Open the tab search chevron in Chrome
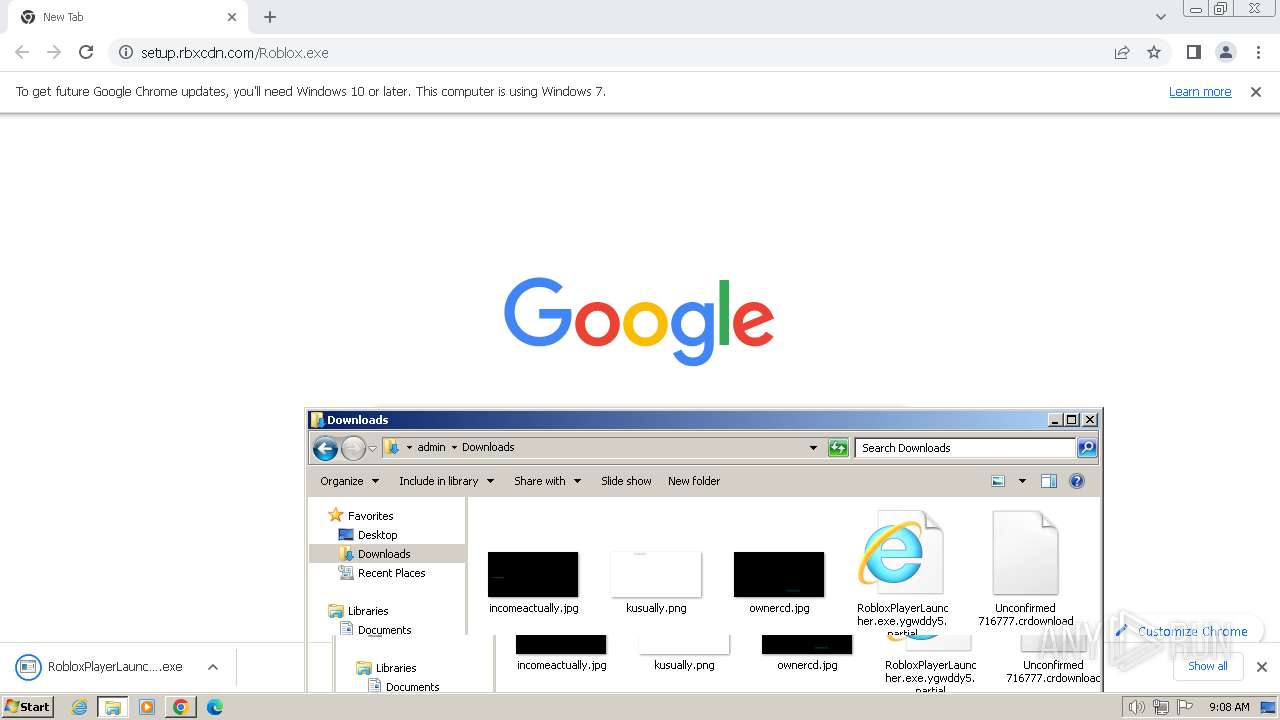This screenshot has height=720, width=1280. pos(1161,16)
